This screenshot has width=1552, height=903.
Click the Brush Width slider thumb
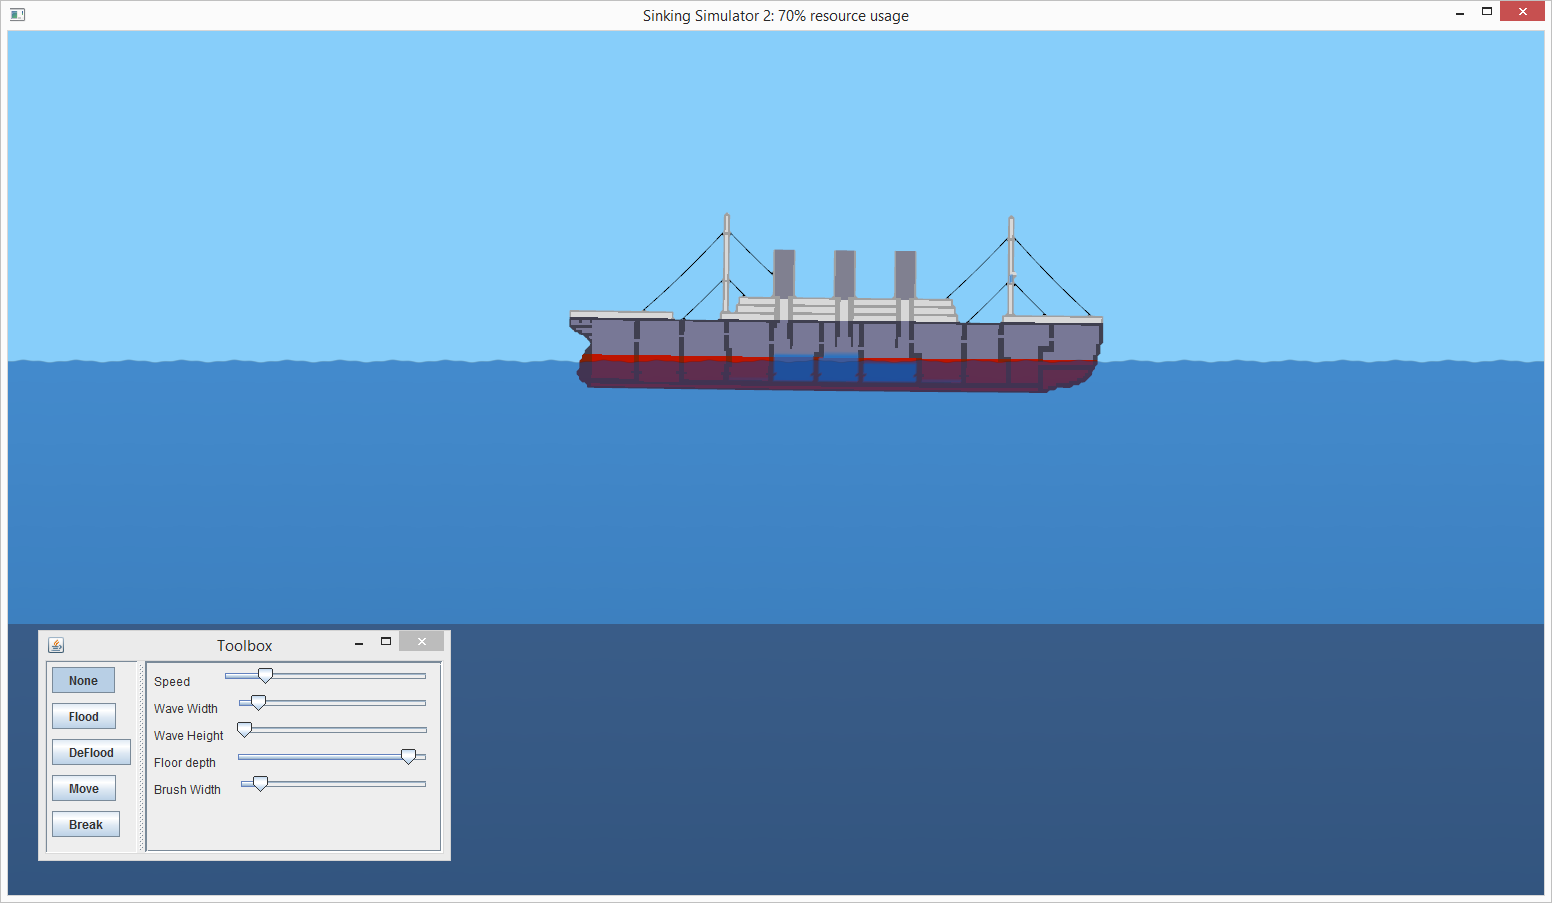[x=260, y=784]
